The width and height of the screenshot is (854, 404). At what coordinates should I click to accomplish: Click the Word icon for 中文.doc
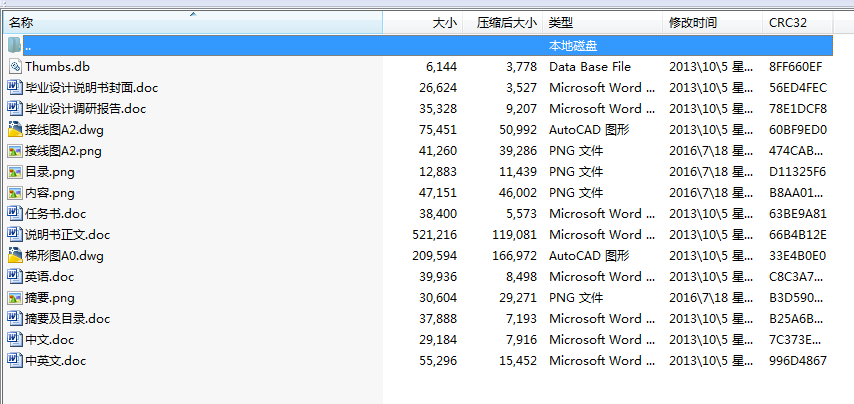coord(15,340)
